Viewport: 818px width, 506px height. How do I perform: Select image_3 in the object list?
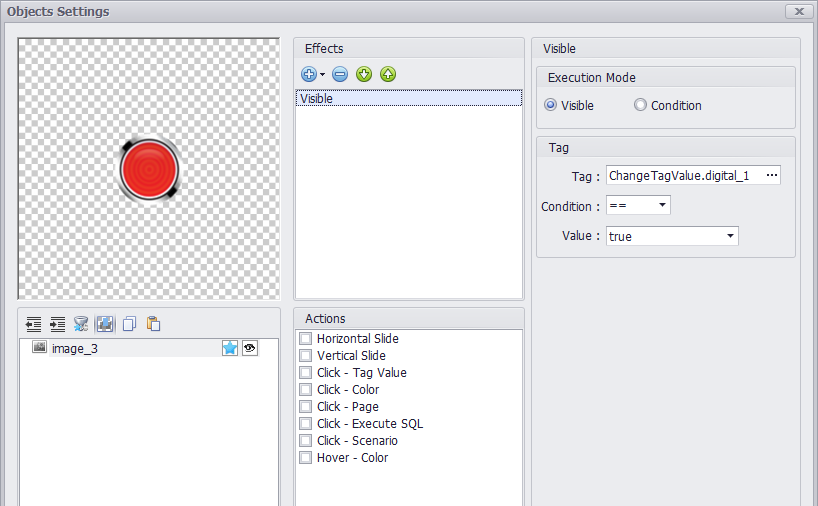[138, 348]
